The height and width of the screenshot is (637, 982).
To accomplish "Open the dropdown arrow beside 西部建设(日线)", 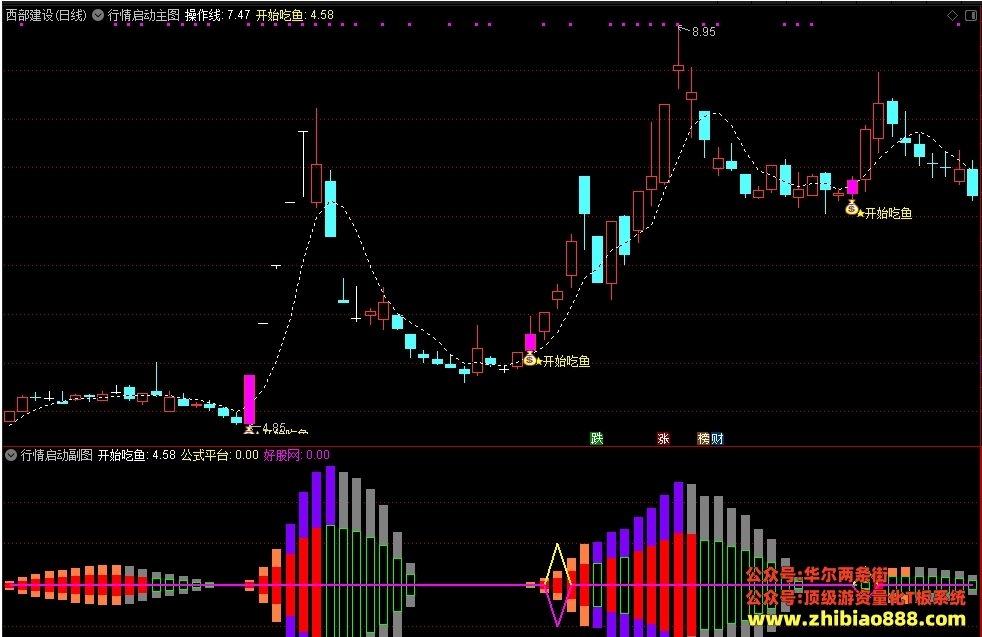I will tap(98, 15).
